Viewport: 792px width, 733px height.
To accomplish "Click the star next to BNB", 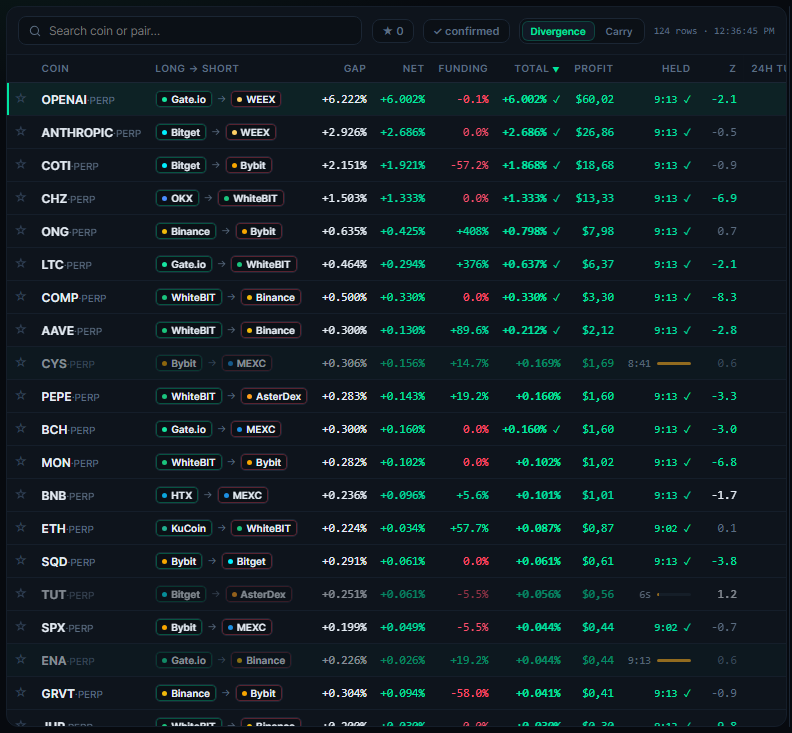I will 21,494.
